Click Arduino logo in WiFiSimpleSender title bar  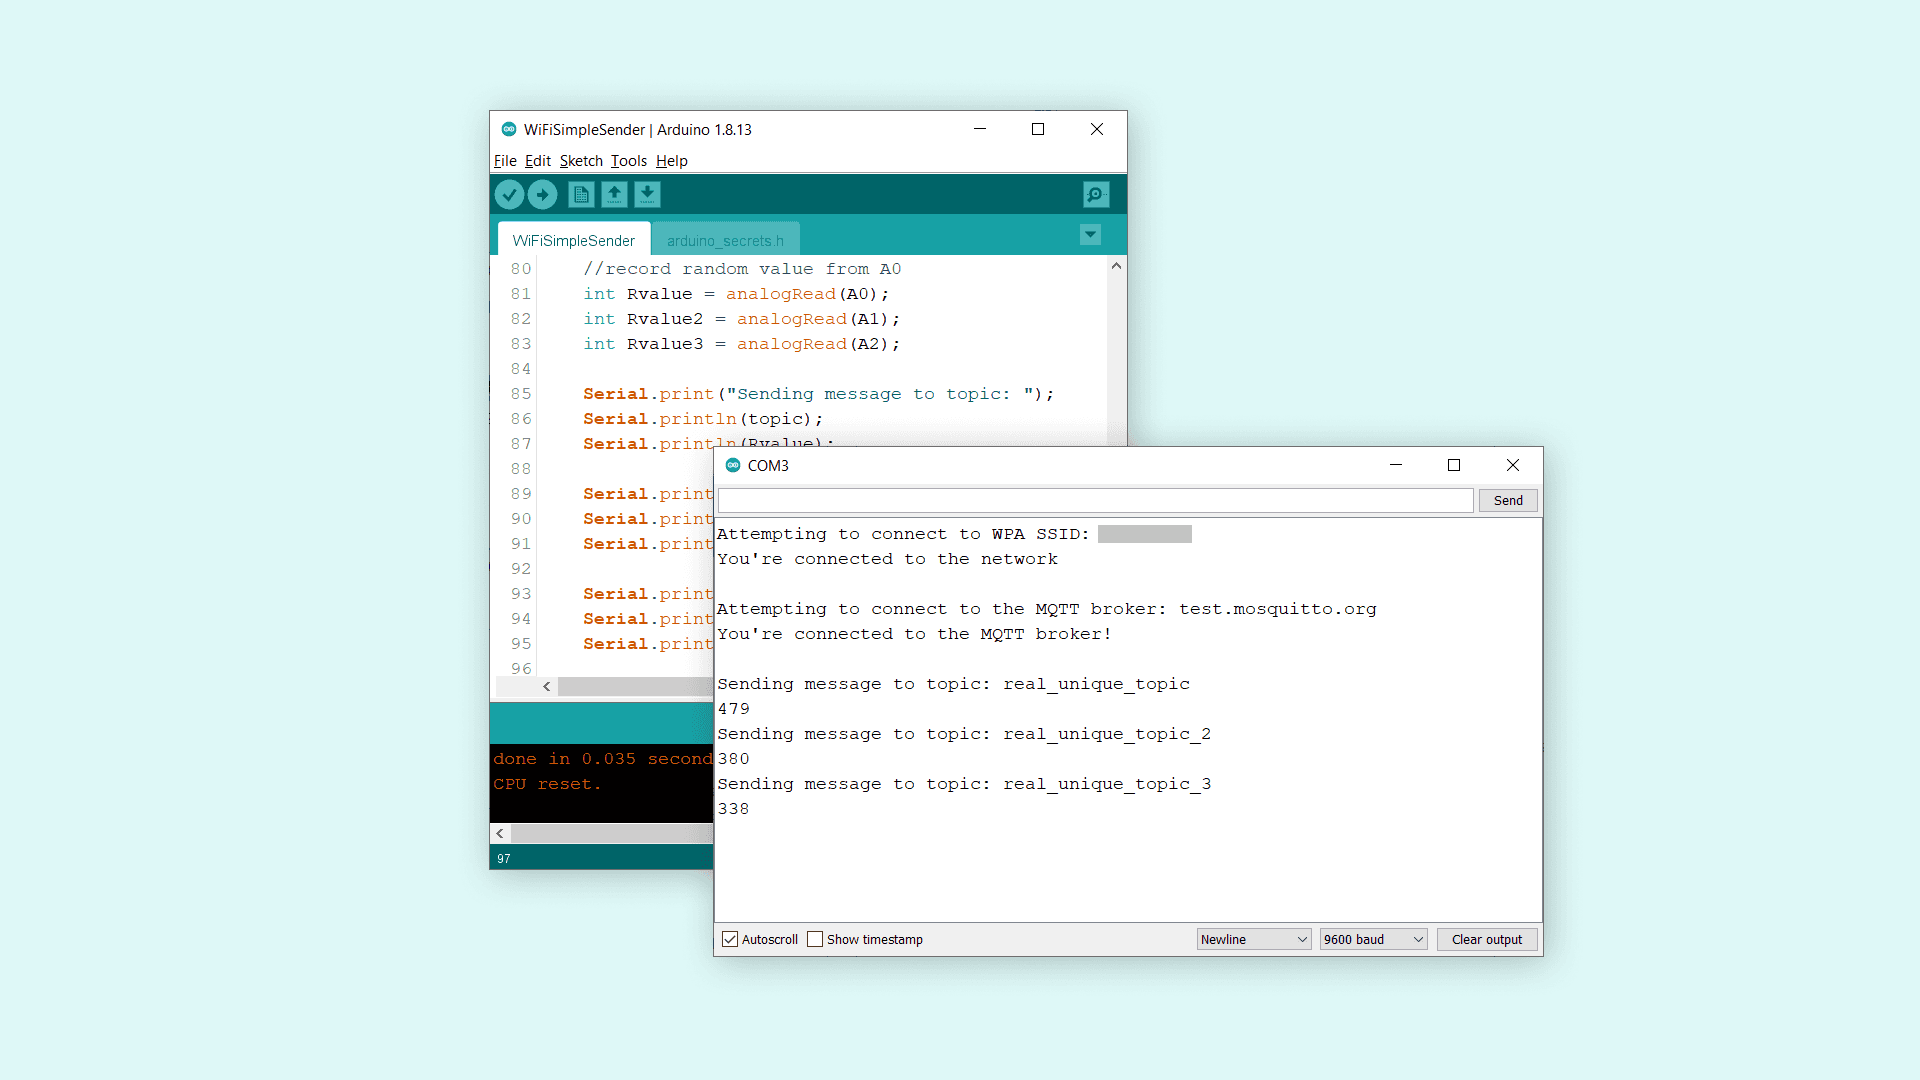pos(509,129)
